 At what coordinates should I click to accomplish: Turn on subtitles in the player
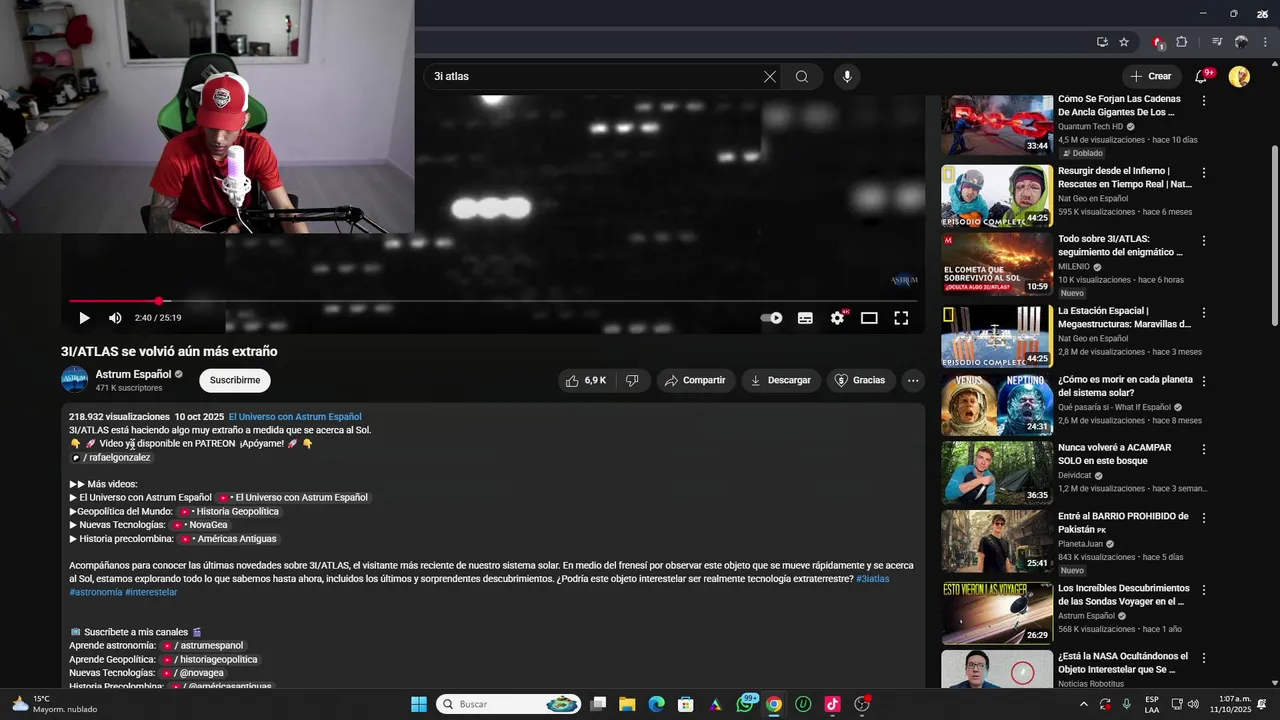tap(805, 318)
